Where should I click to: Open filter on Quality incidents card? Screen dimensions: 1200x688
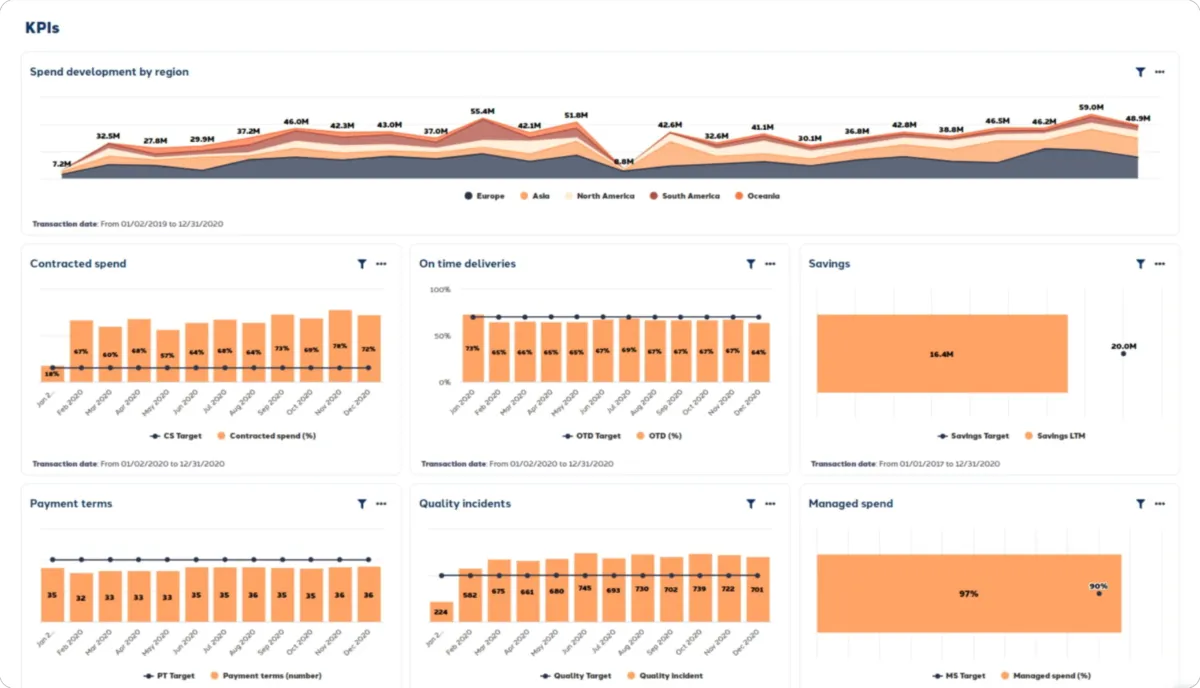pyautogui.click(x=751, y=504)
